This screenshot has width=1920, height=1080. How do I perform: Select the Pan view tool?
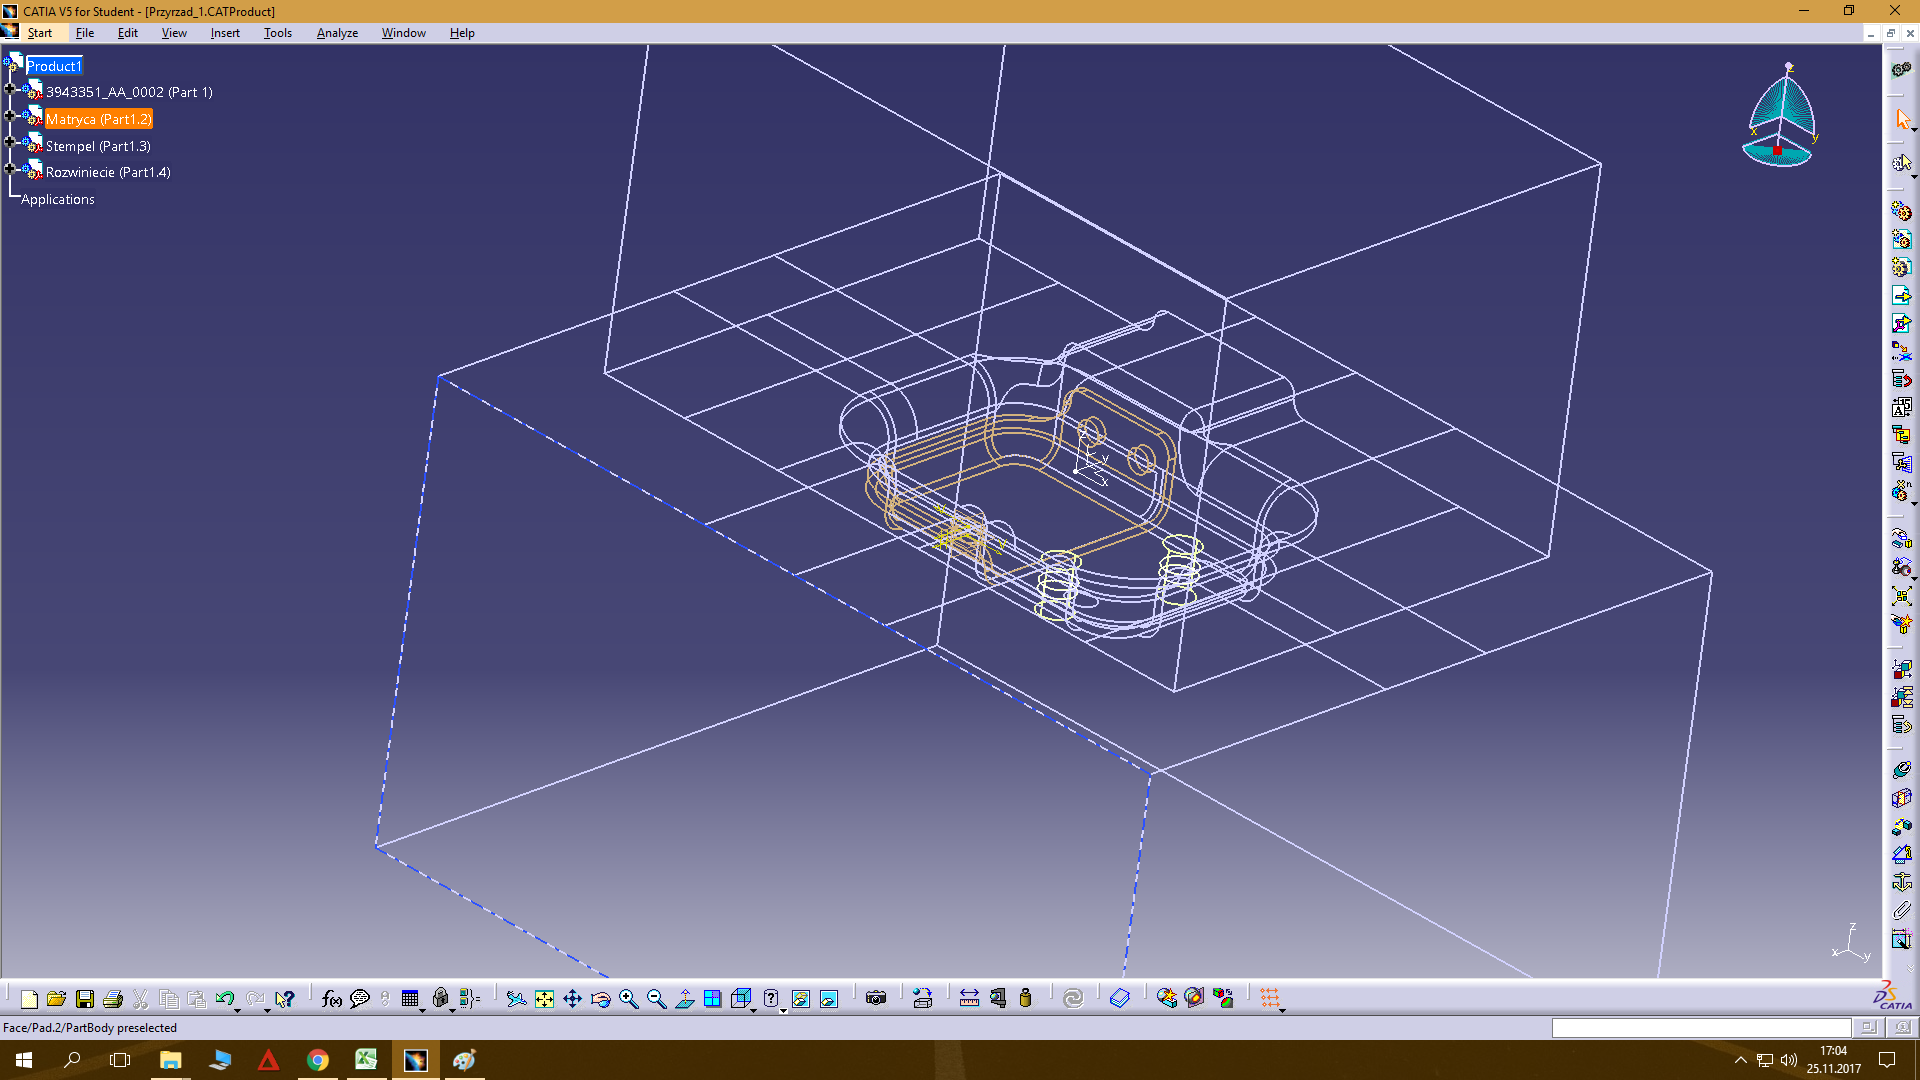572,999
